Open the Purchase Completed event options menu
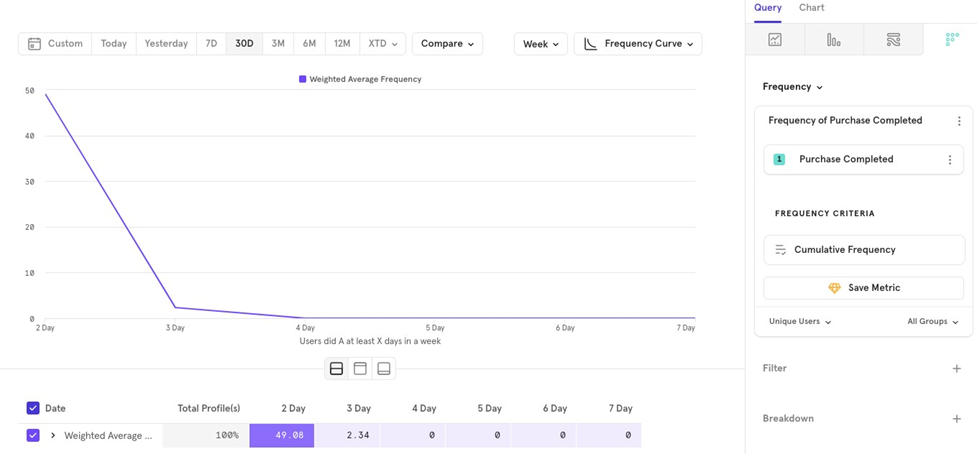Image resolution: width=977 pixels, height=454 pixels. coord(950,160)
